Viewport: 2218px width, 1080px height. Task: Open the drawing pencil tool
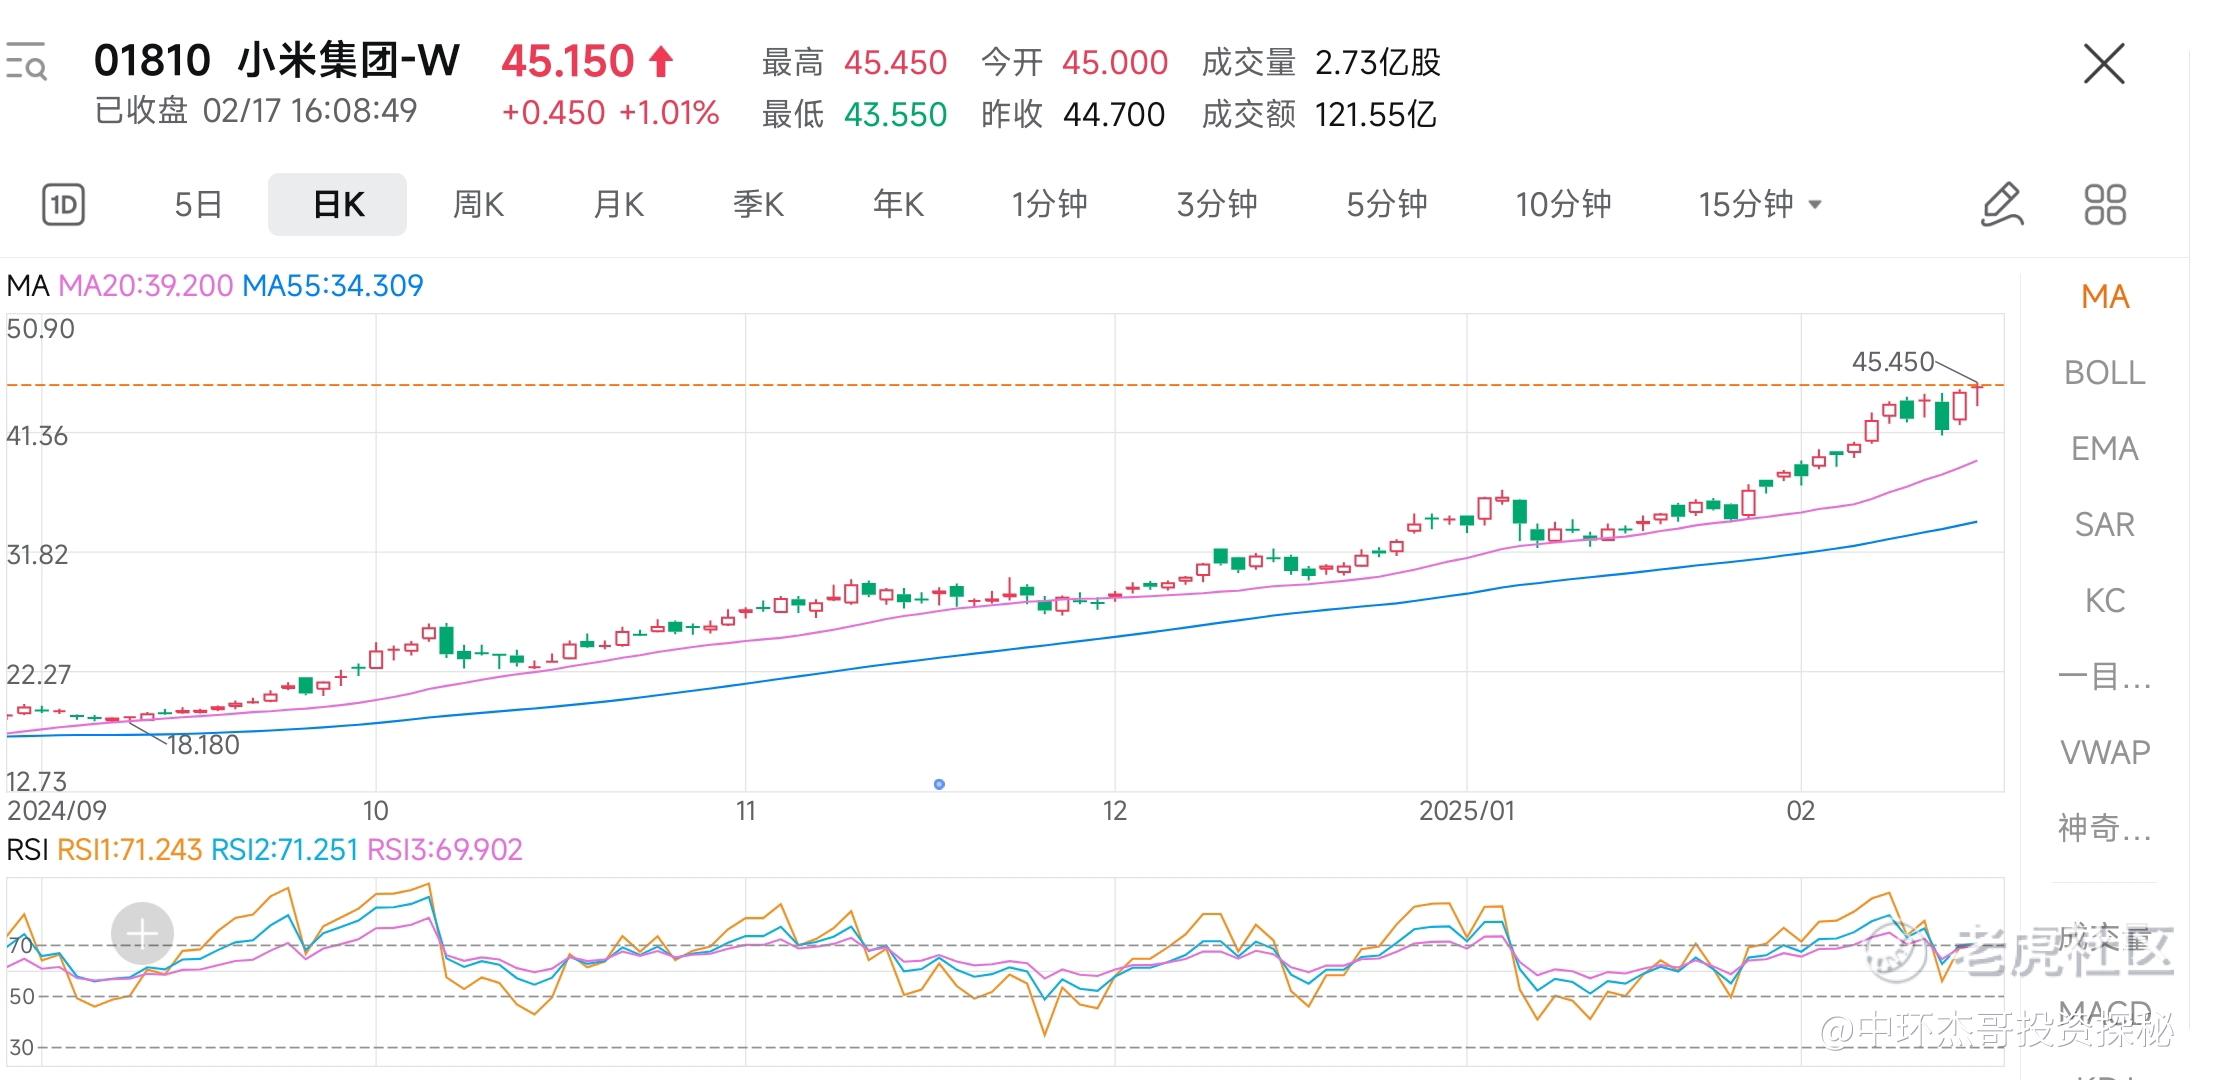pyautogui.click(x=2002, y=205)
